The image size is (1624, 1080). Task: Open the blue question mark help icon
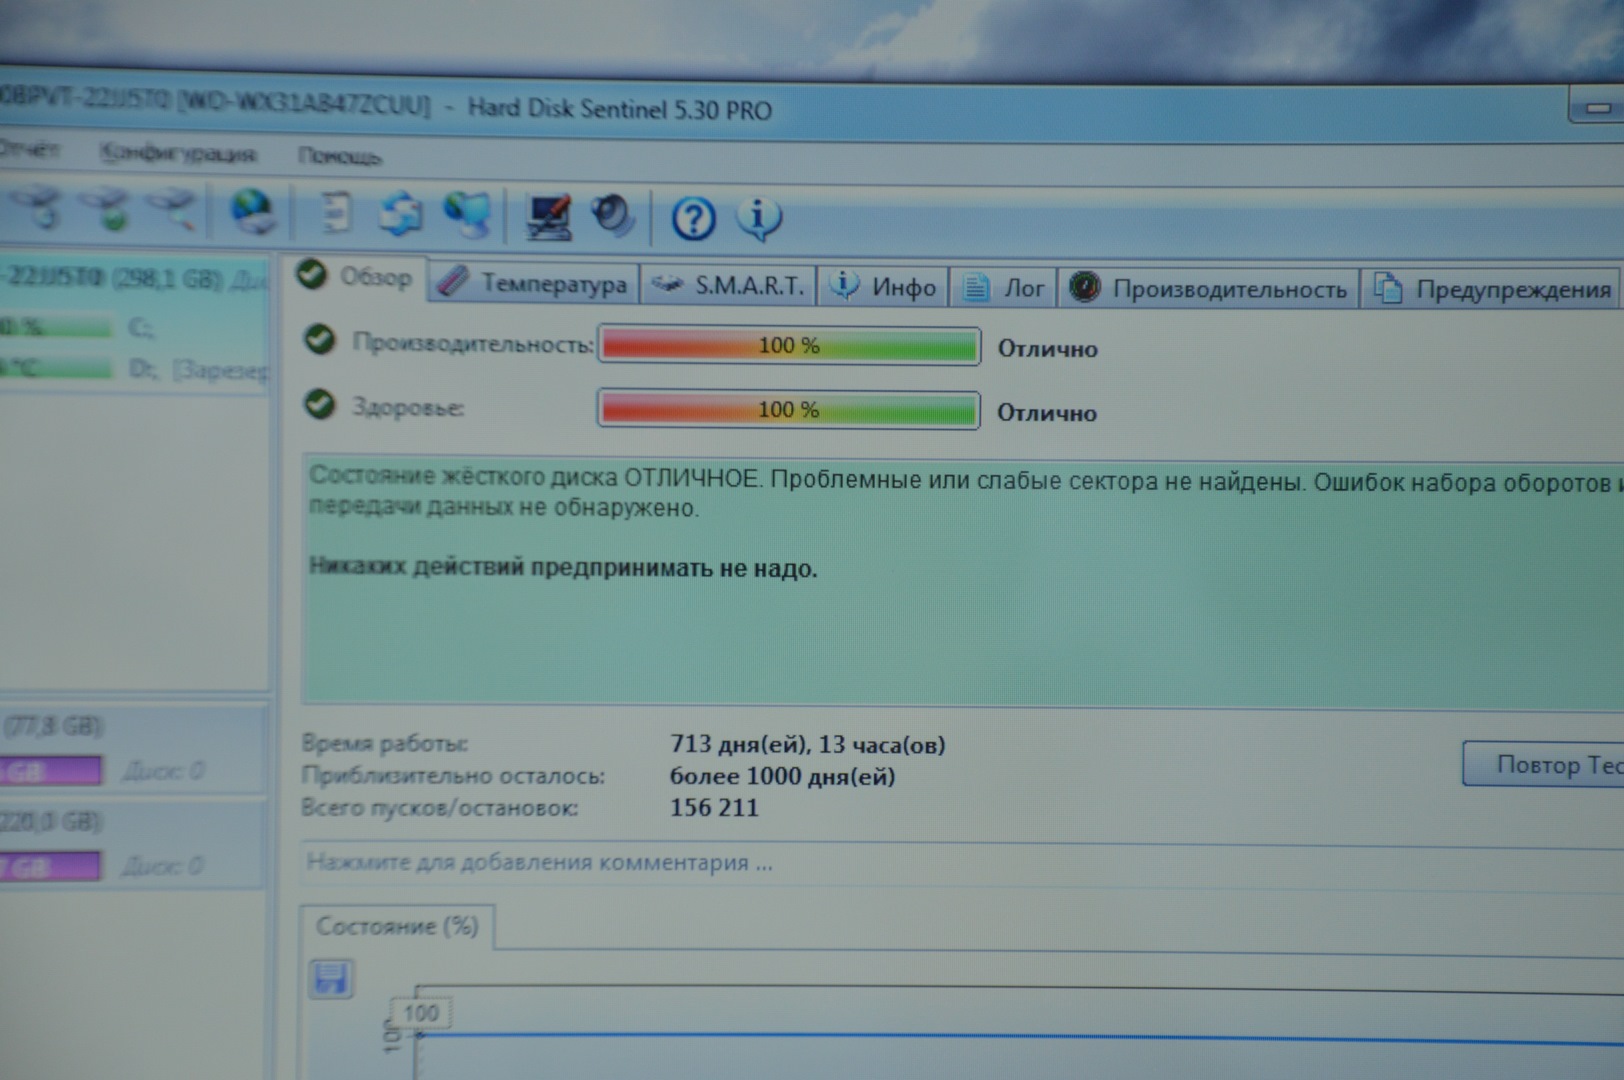[x=692, y=218]
